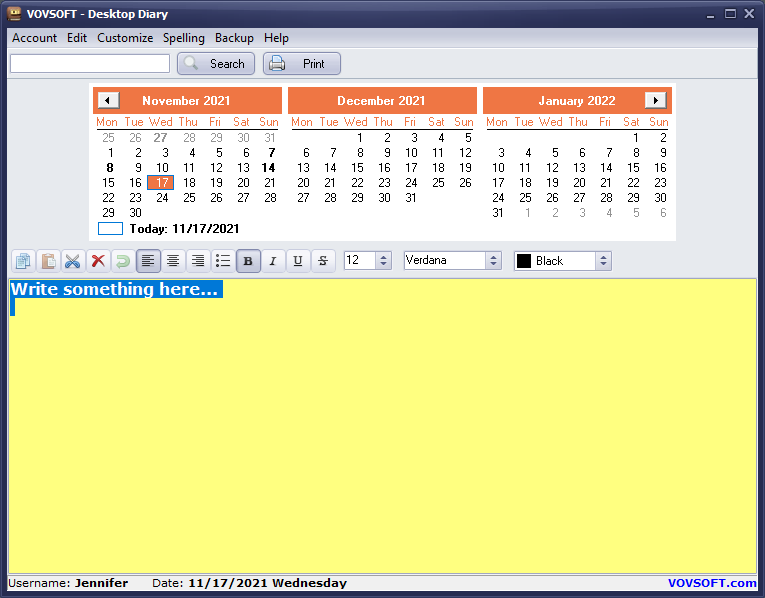Image resolution: width=765 pixels, height=598 pixels.
Task: Select November 17 highlighted date
Action: coord(161,183)
